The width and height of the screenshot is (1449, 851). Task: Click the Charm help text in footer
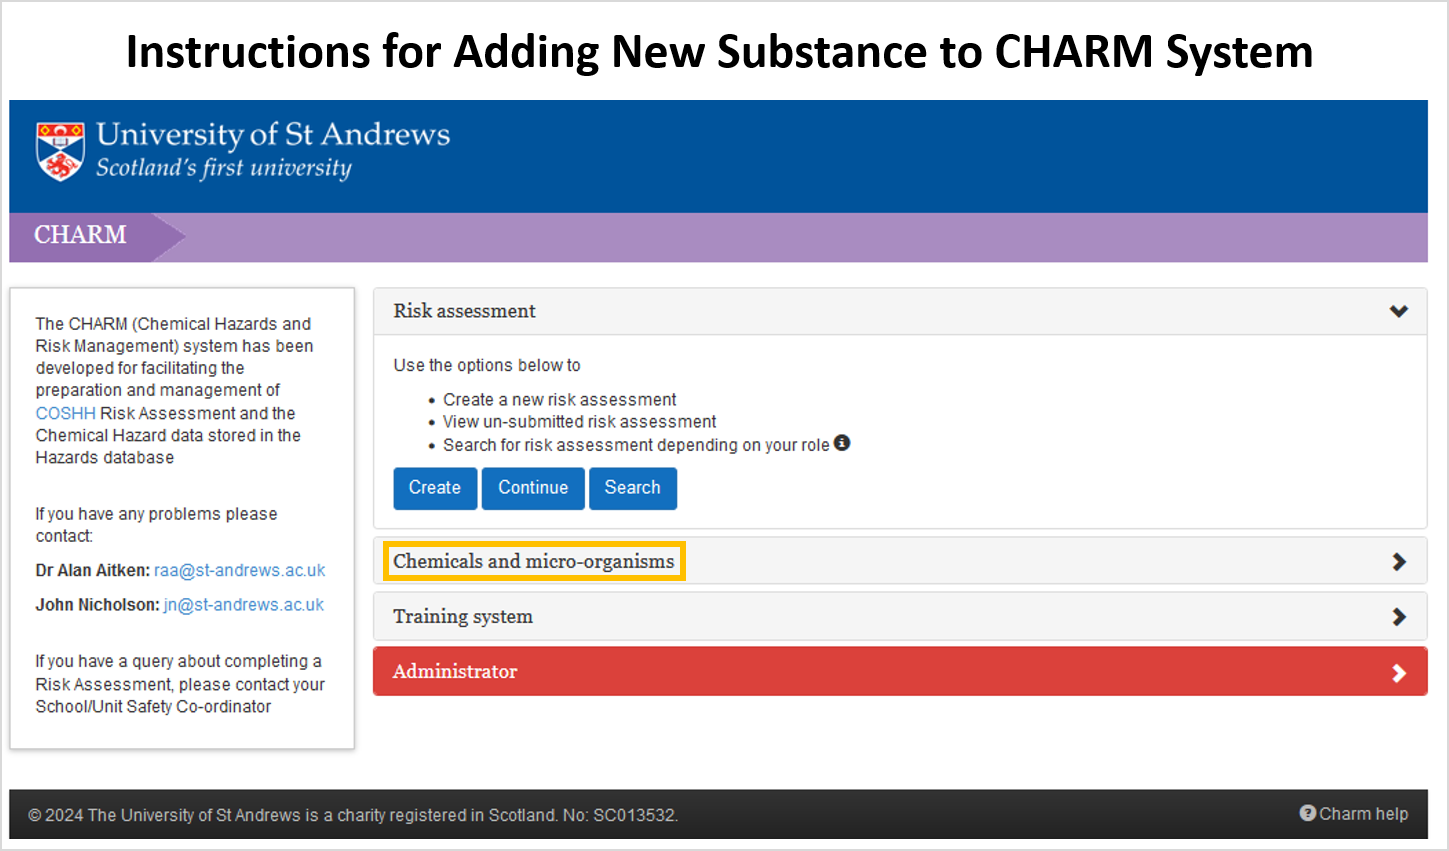(x=1362, y=813)
